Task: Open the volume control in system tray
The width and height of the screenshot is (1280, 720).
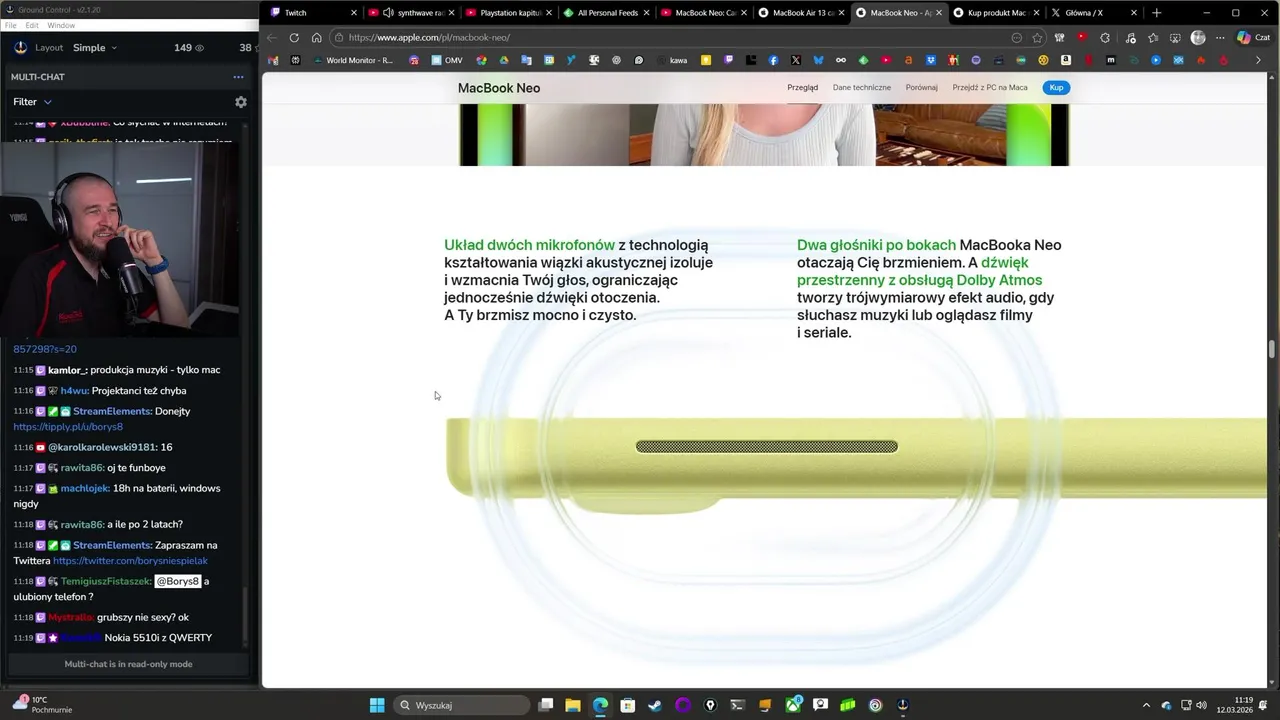Action: point(1200,705)
